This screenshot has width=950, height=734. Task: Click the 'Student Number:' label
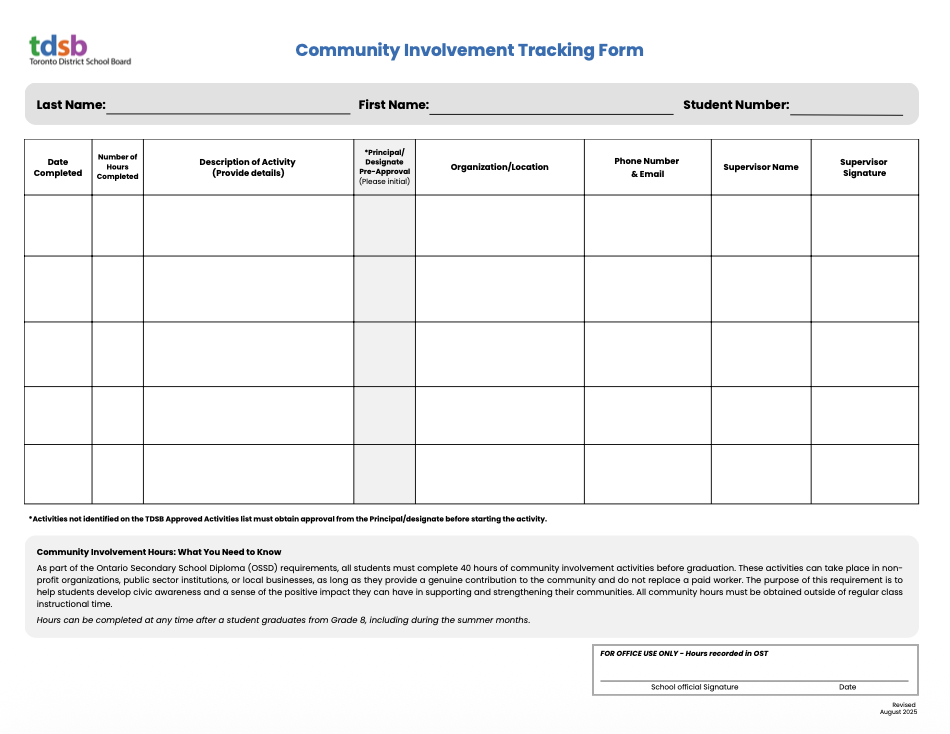tap(736, 105)
